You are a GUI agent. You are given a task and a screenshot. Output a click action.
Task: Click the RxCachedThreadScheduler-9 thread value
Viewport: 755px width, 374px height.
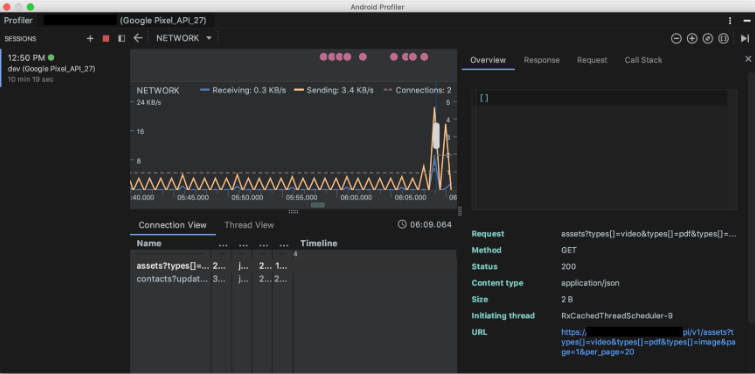pyautogui.click(x=617, y=316)
